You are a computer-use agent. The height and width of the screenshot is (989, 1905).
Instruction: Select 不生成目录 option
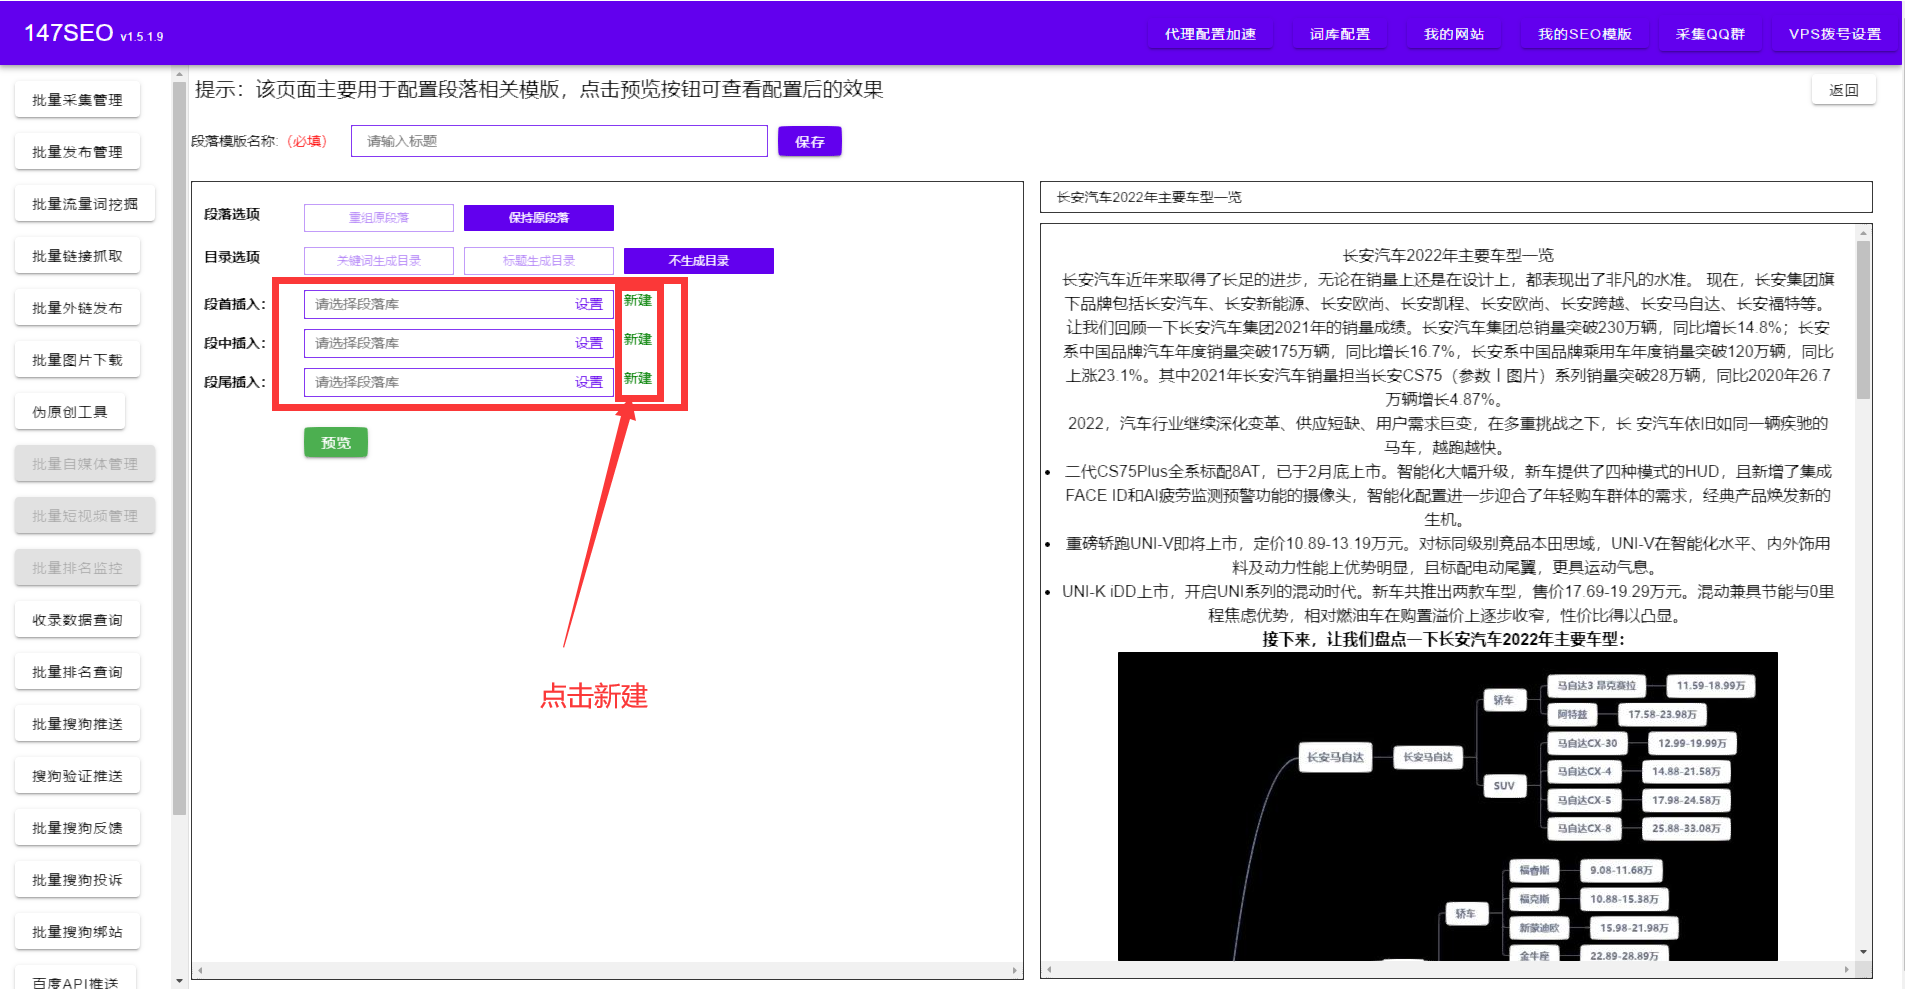699,260
